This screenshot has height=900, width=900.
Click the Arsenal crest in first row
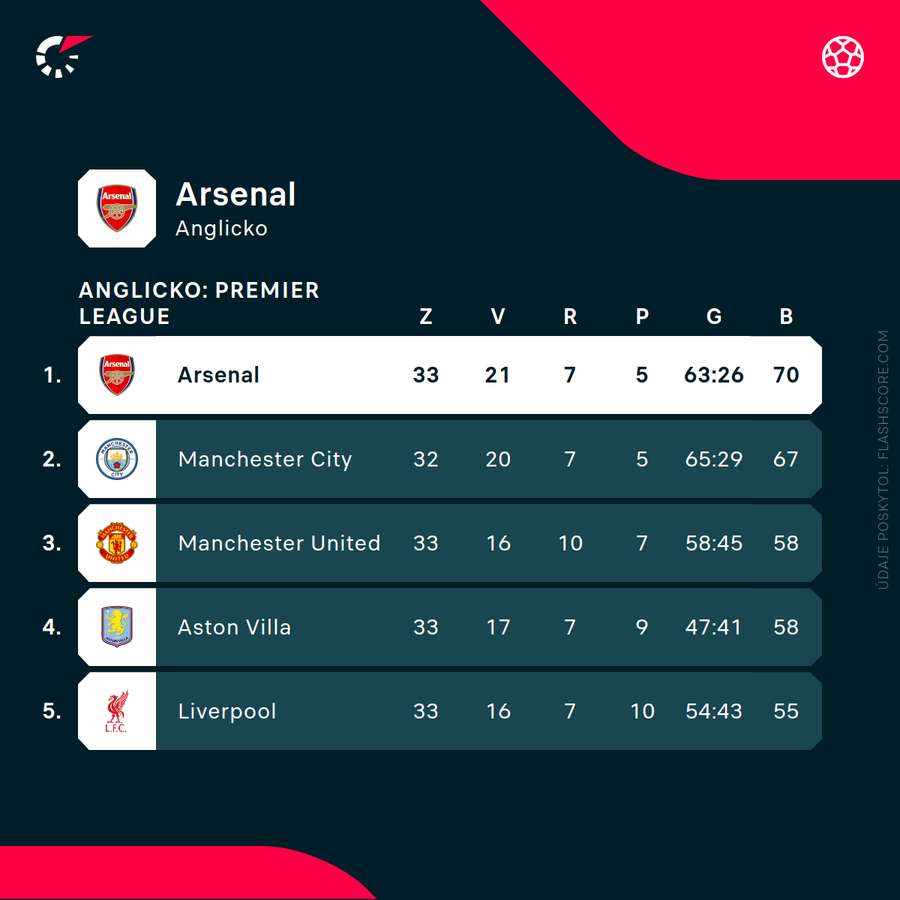click(x=117, y=375)
